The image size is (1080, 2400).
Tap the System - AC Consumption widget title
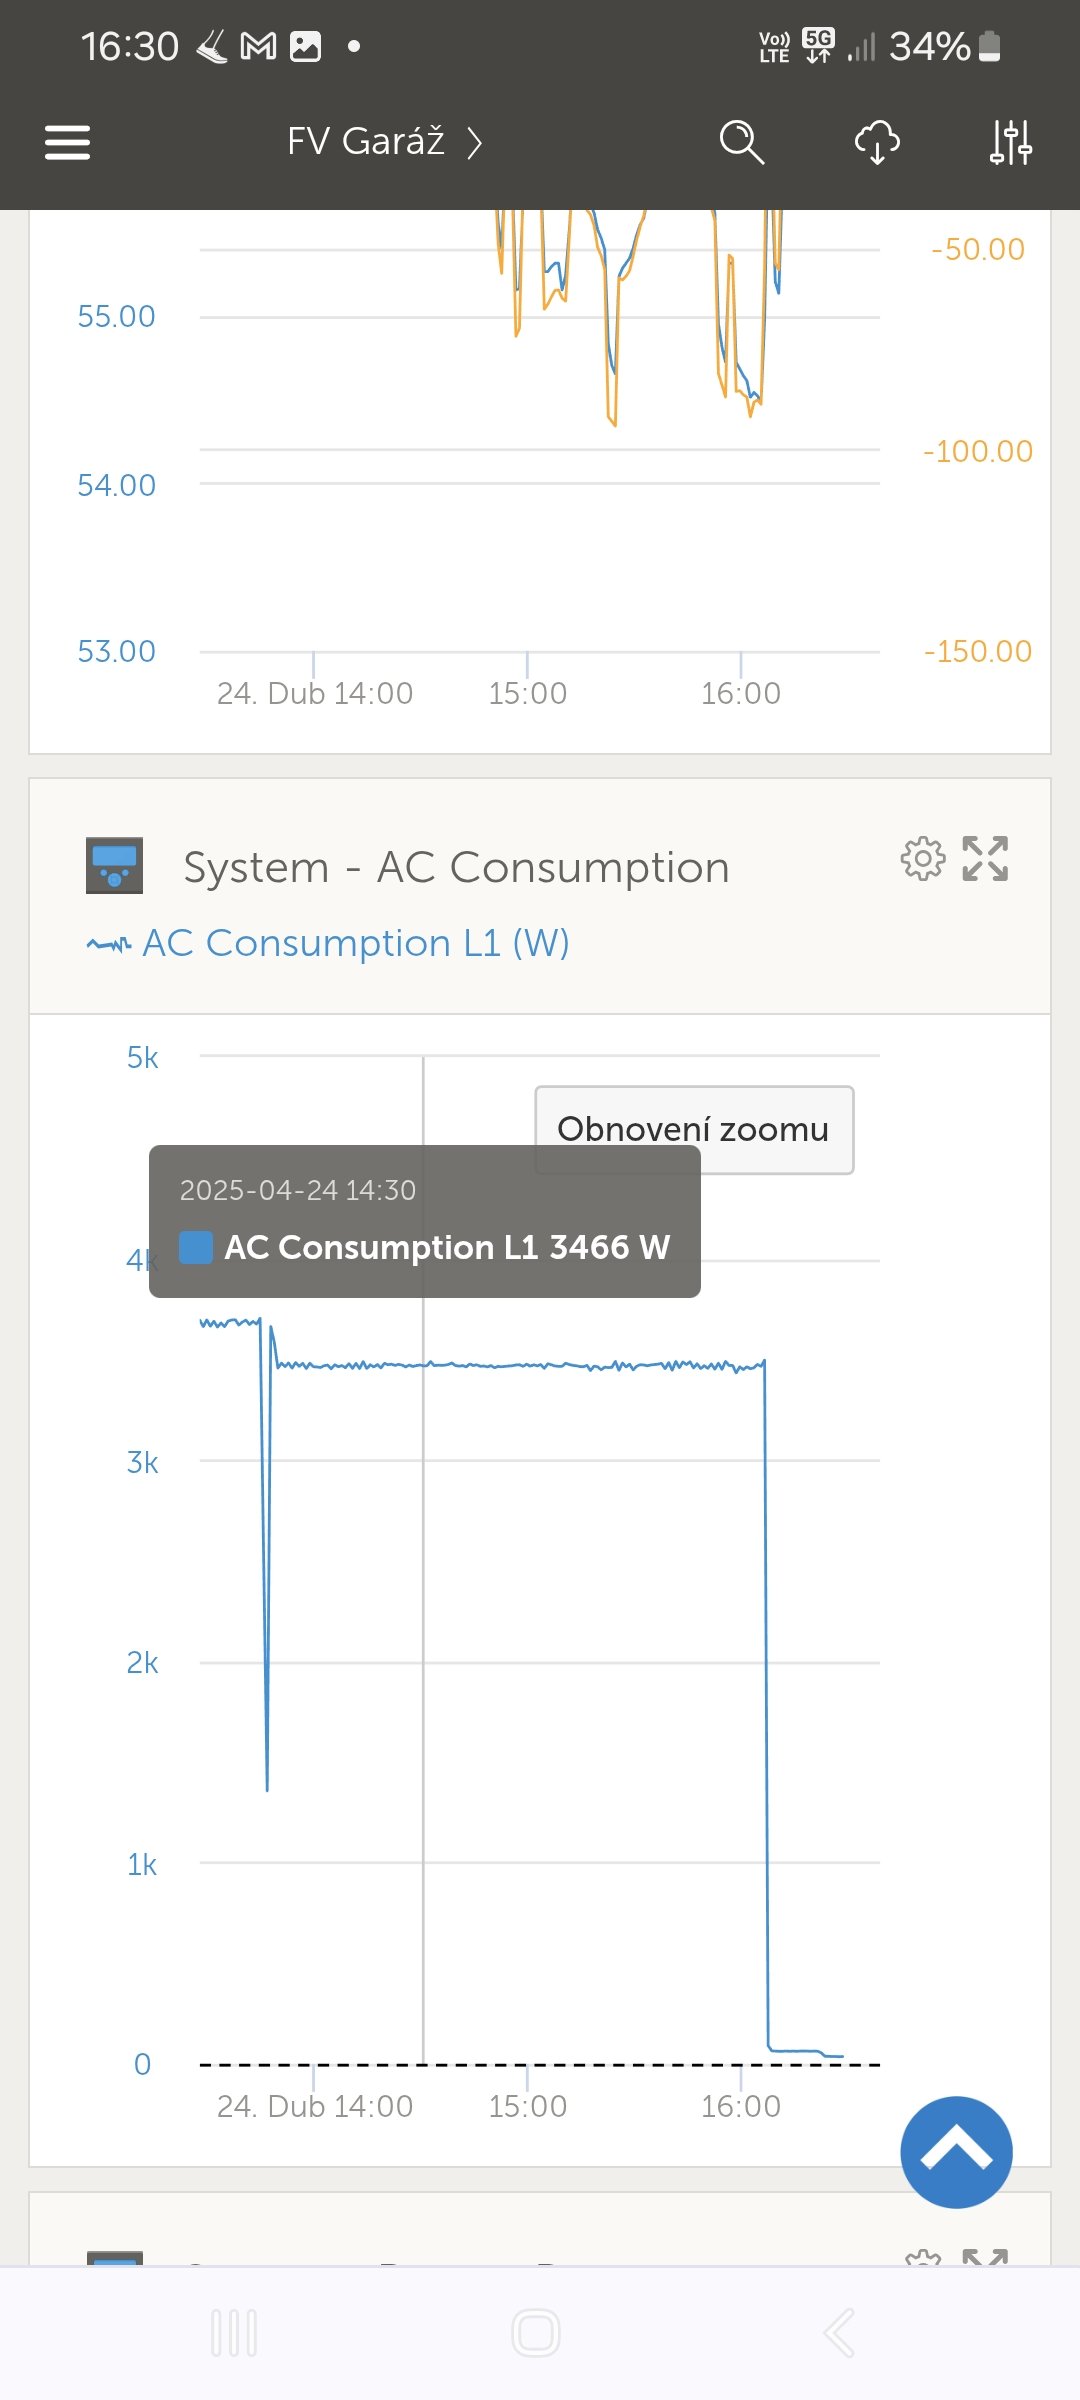tap(456, 867)
